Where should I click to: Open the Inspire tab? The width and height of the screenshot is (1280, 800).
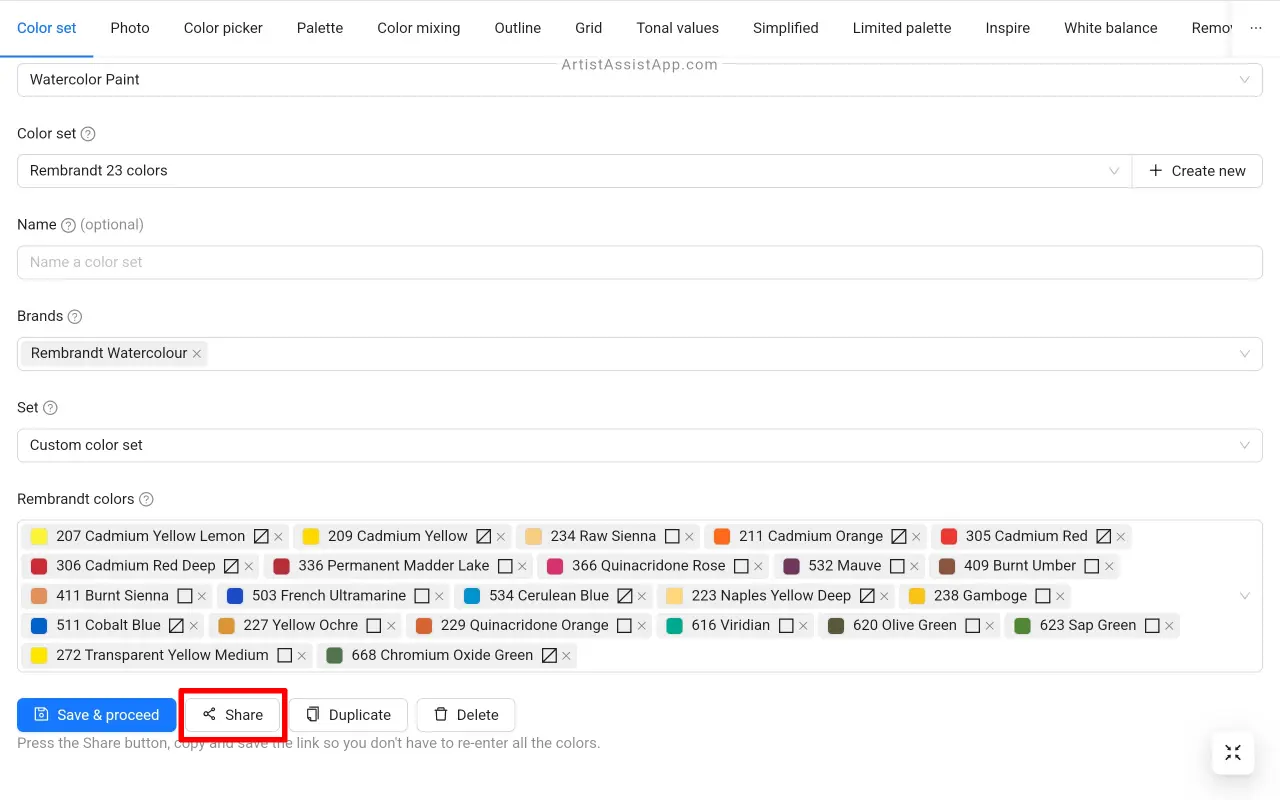click(1008, 28)
